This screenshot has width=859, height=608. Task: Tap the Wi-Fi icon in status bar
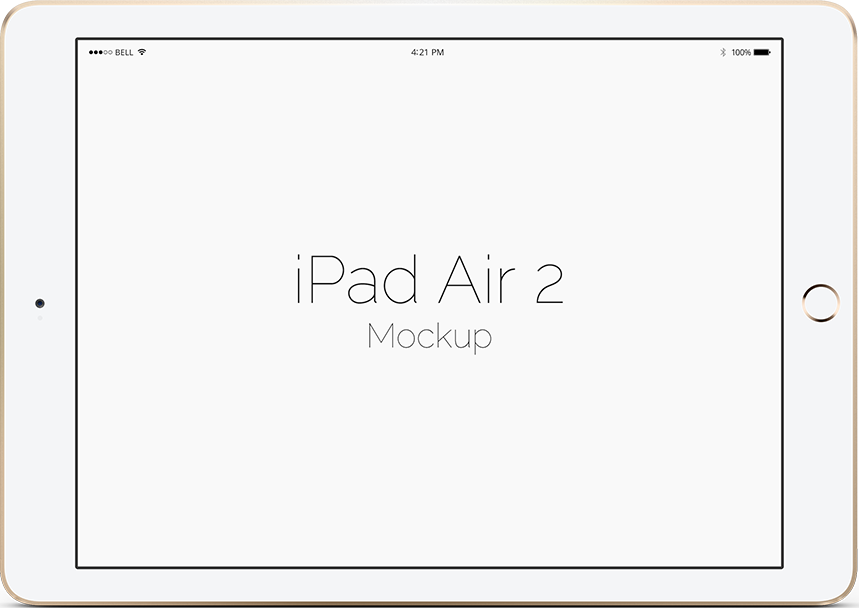pos(142,52)
